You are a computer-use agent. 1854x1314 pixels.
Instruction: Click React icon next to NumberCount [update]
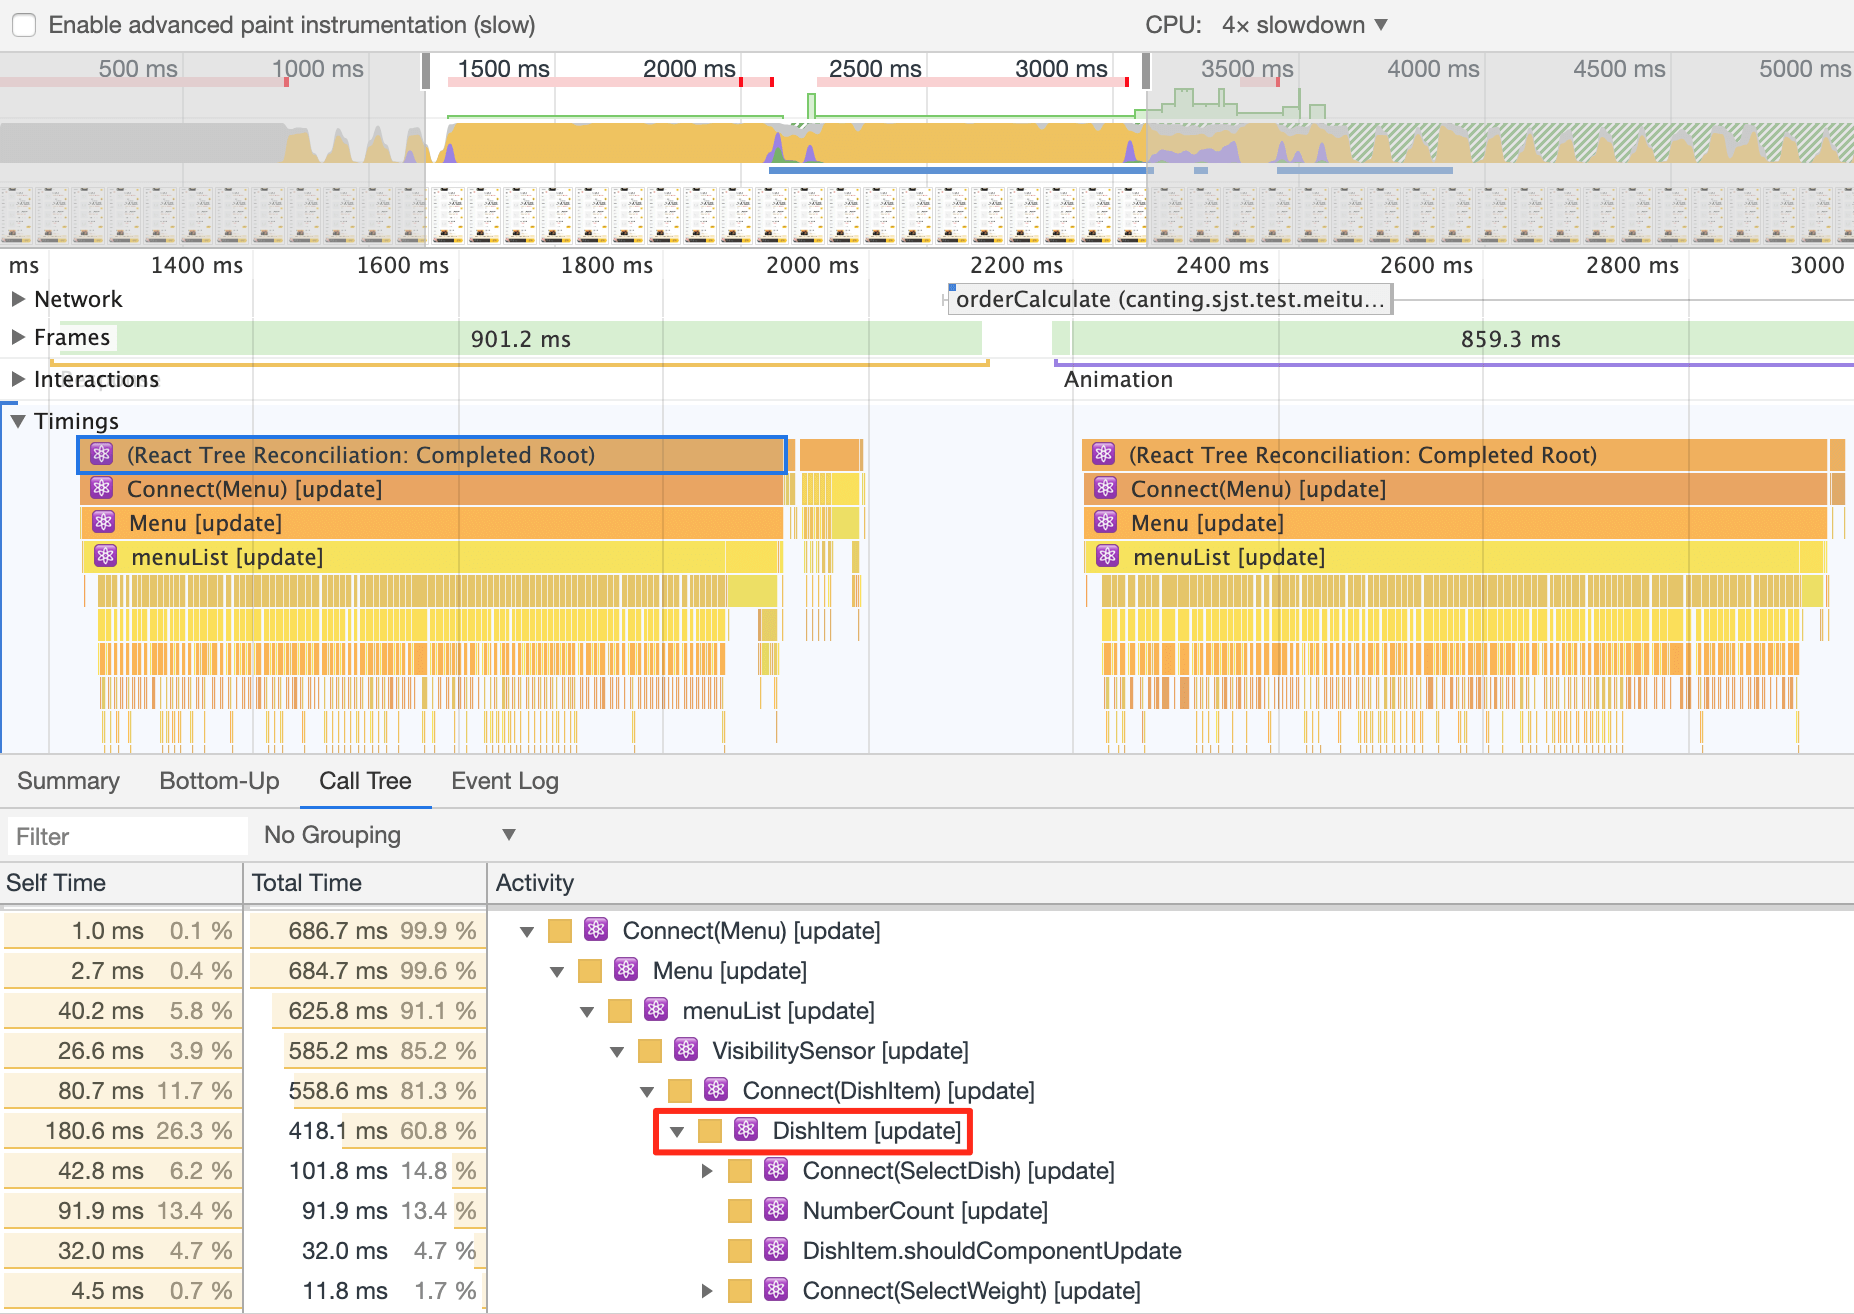coord(776,1210)
